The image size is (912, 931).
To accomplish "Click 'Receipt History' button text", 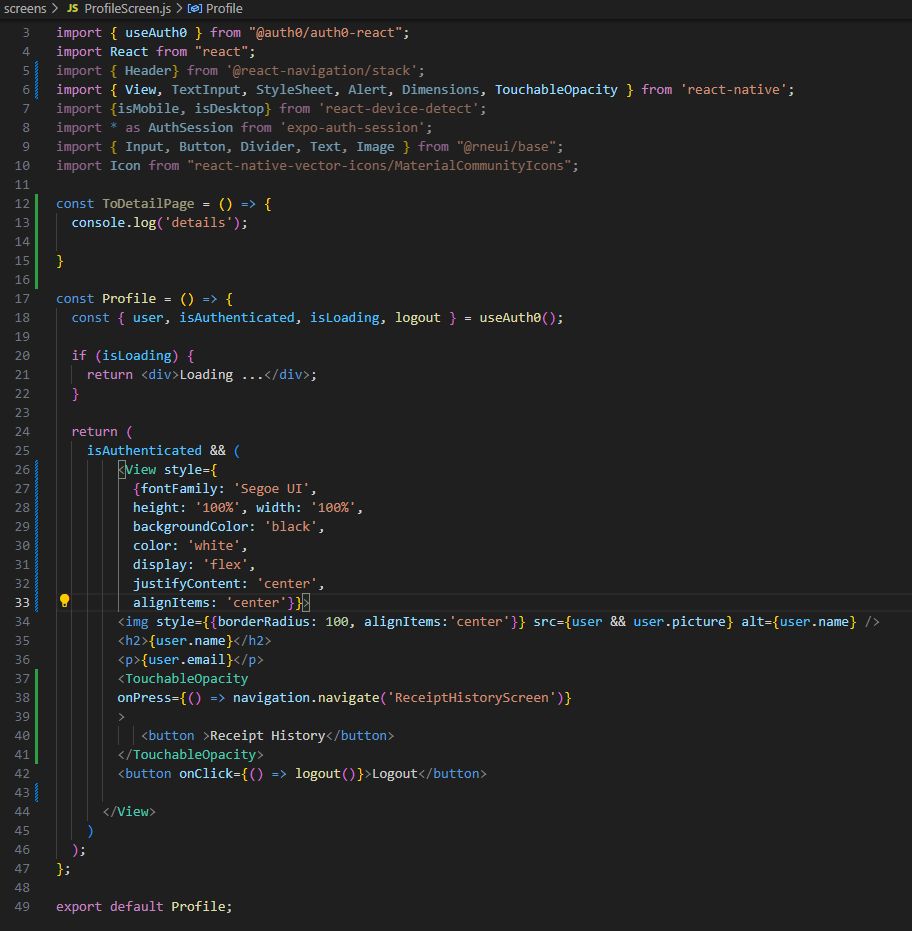I will point(267,736).
